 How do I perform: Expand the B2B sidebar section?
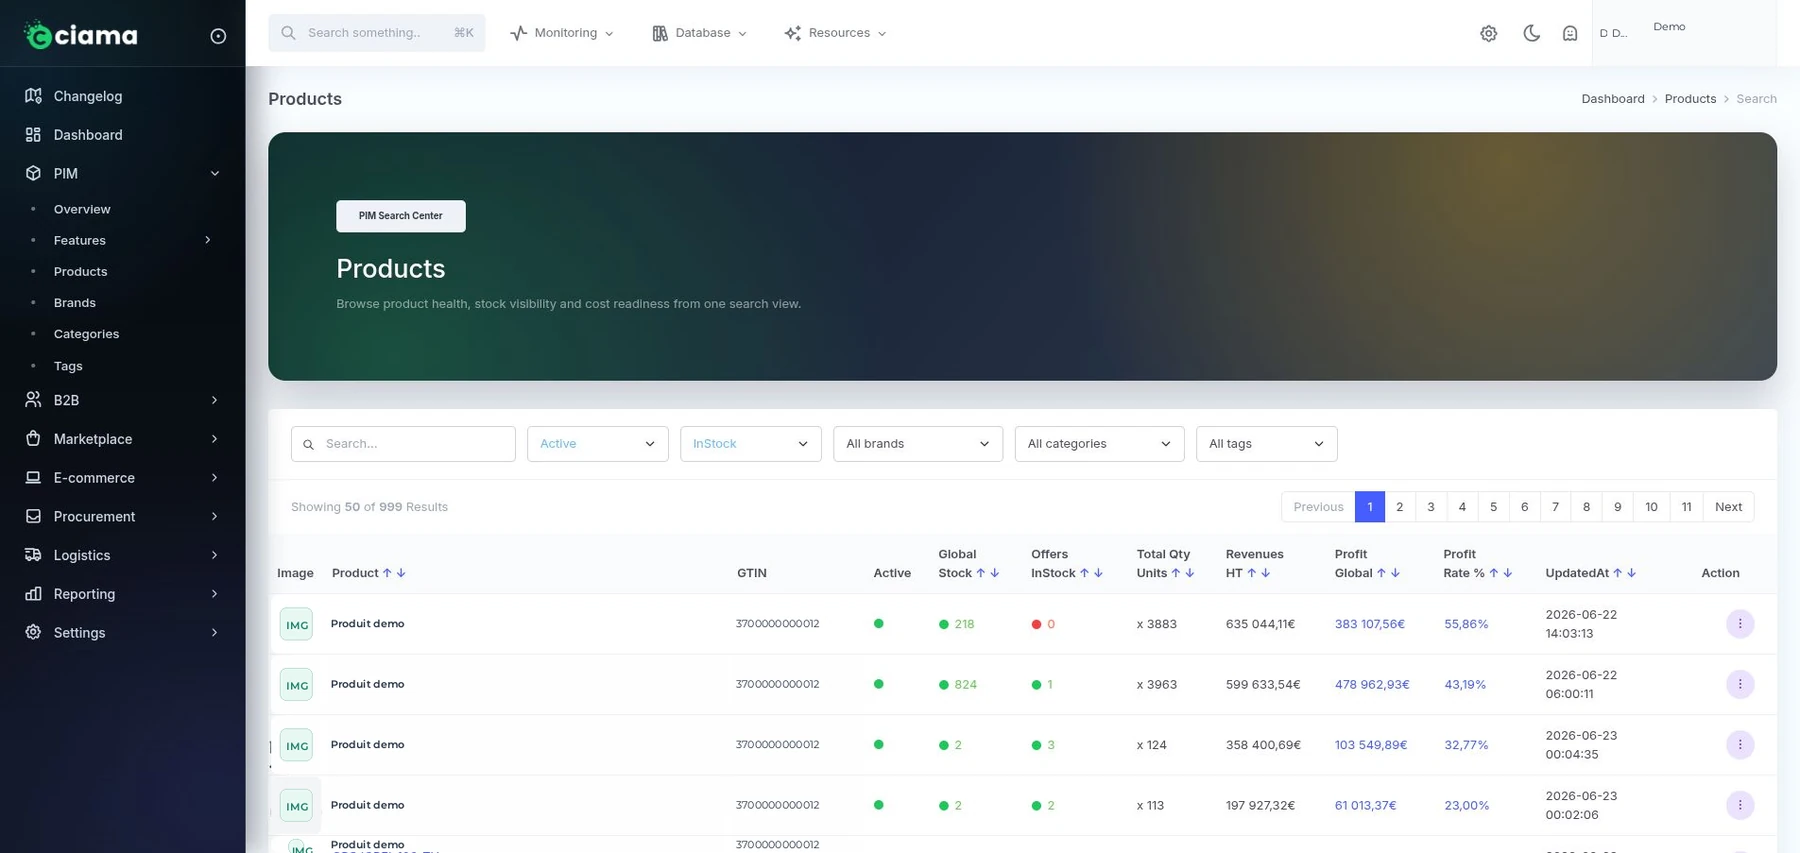122,400
